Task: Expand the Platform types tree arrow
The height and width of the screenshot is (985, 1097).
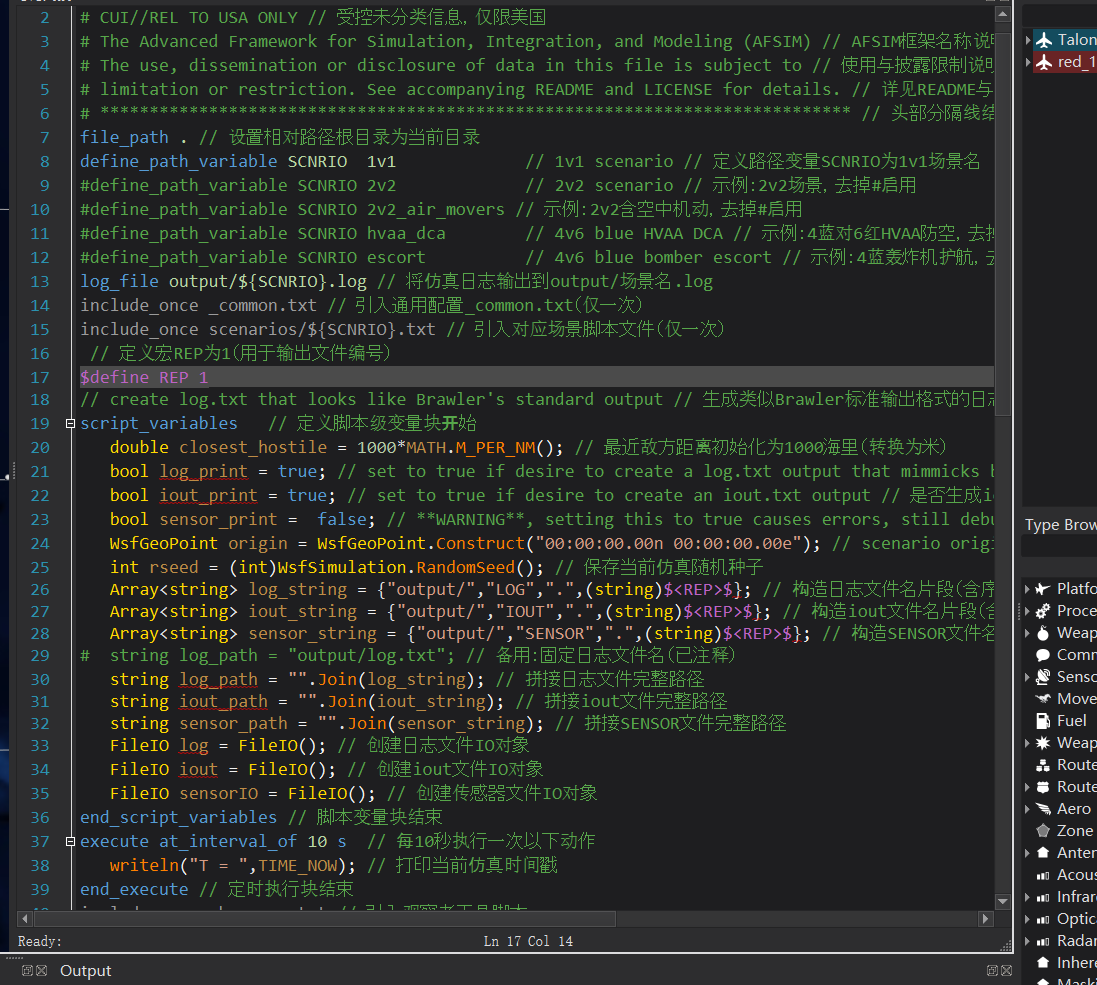Action: coord(1028,589)
